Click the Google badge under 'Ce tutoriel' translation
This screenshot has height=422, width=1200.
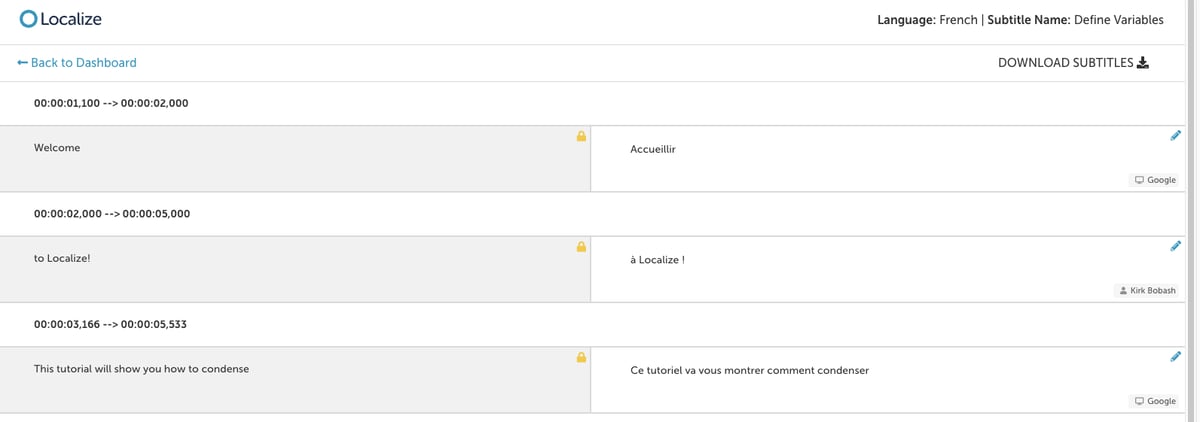[1155, 401]
